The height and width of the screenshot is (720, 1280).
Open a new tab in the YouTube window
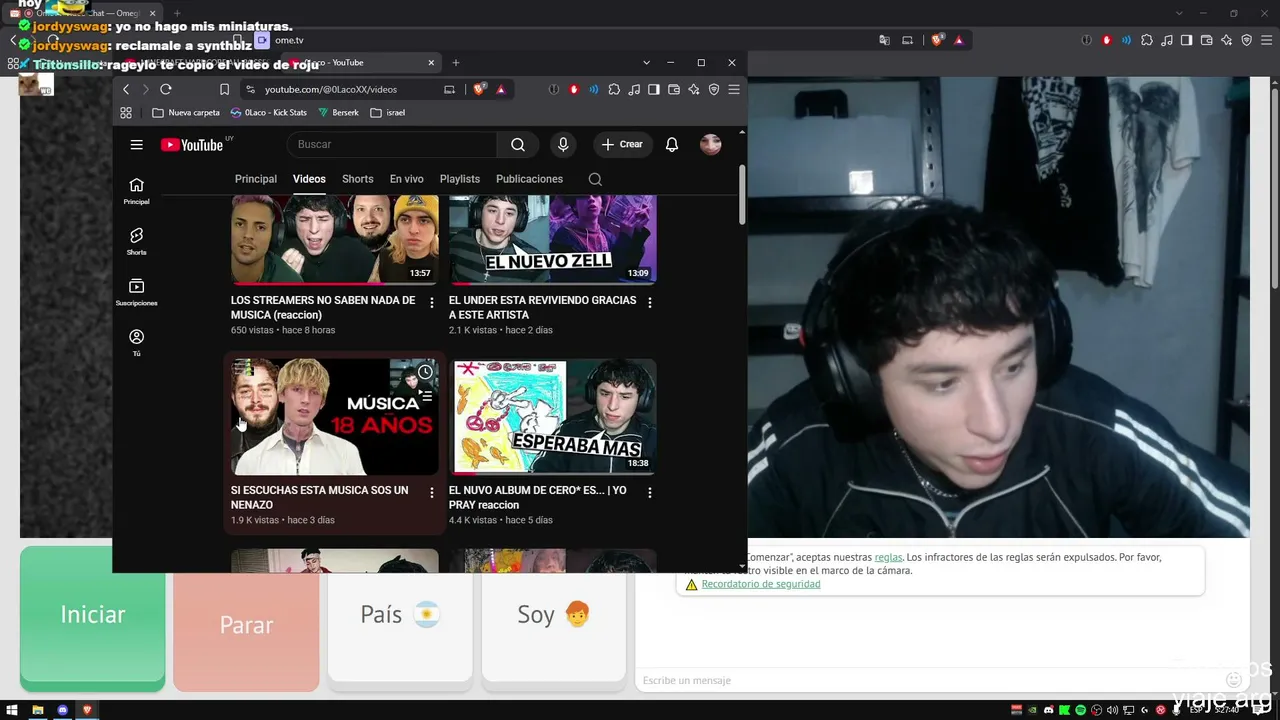click(456, 63)
